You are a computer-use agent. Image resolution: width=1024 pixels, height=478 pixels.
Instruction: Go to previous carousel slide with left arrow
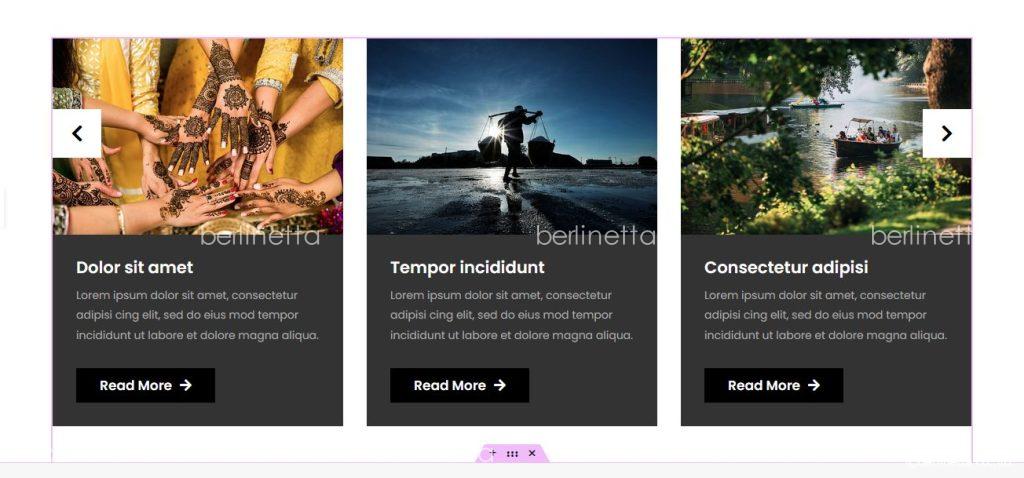[x=77, y=133]
